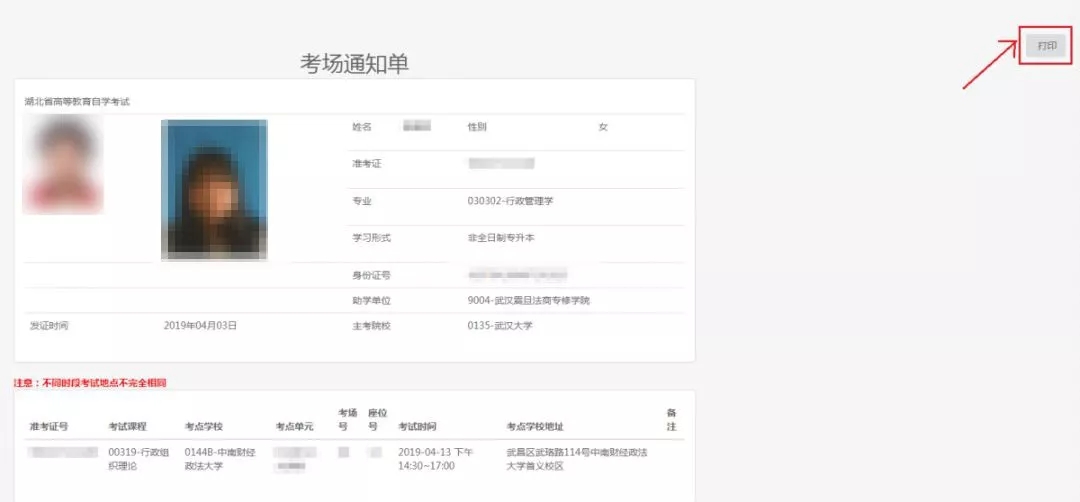Select the exam time 2019-04-13 下午 14:30~17:00

(436, 459)
